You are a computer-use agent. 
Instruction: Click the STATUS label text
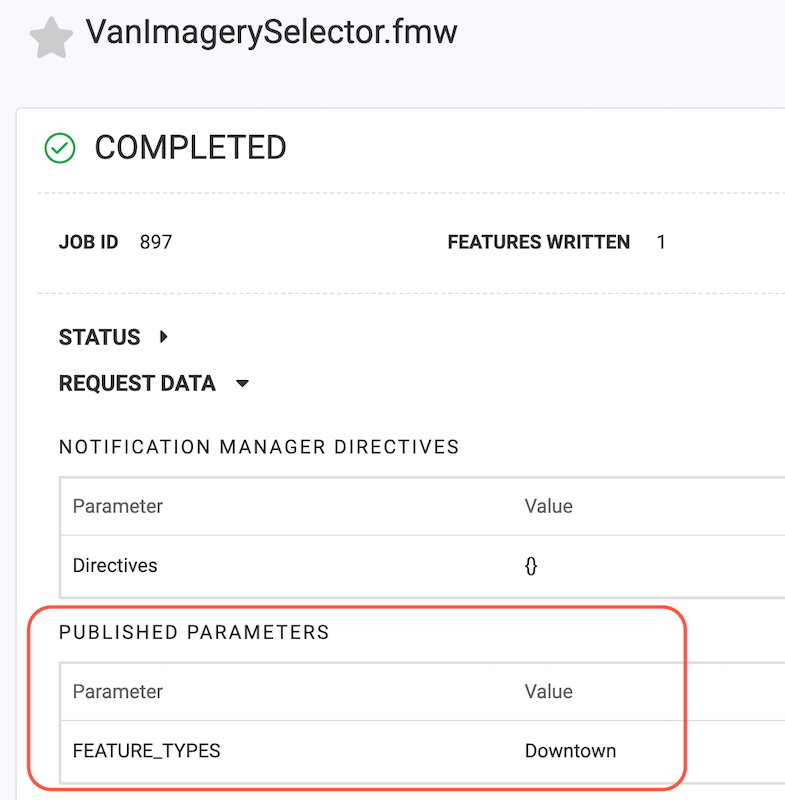click(99, 337)
